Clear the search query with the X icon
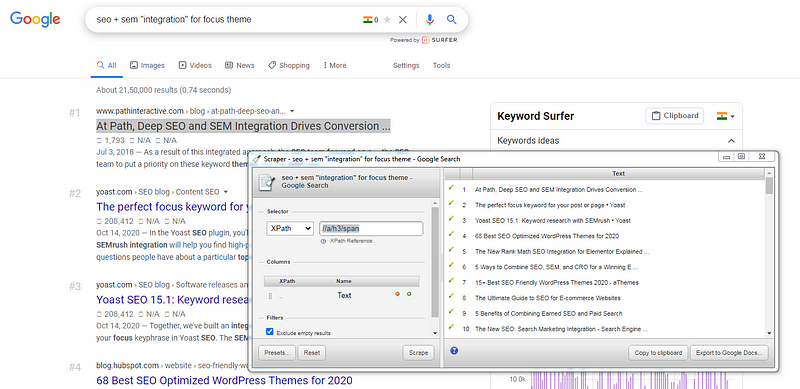This screenshot has width=800, height=389. (403, 20)
